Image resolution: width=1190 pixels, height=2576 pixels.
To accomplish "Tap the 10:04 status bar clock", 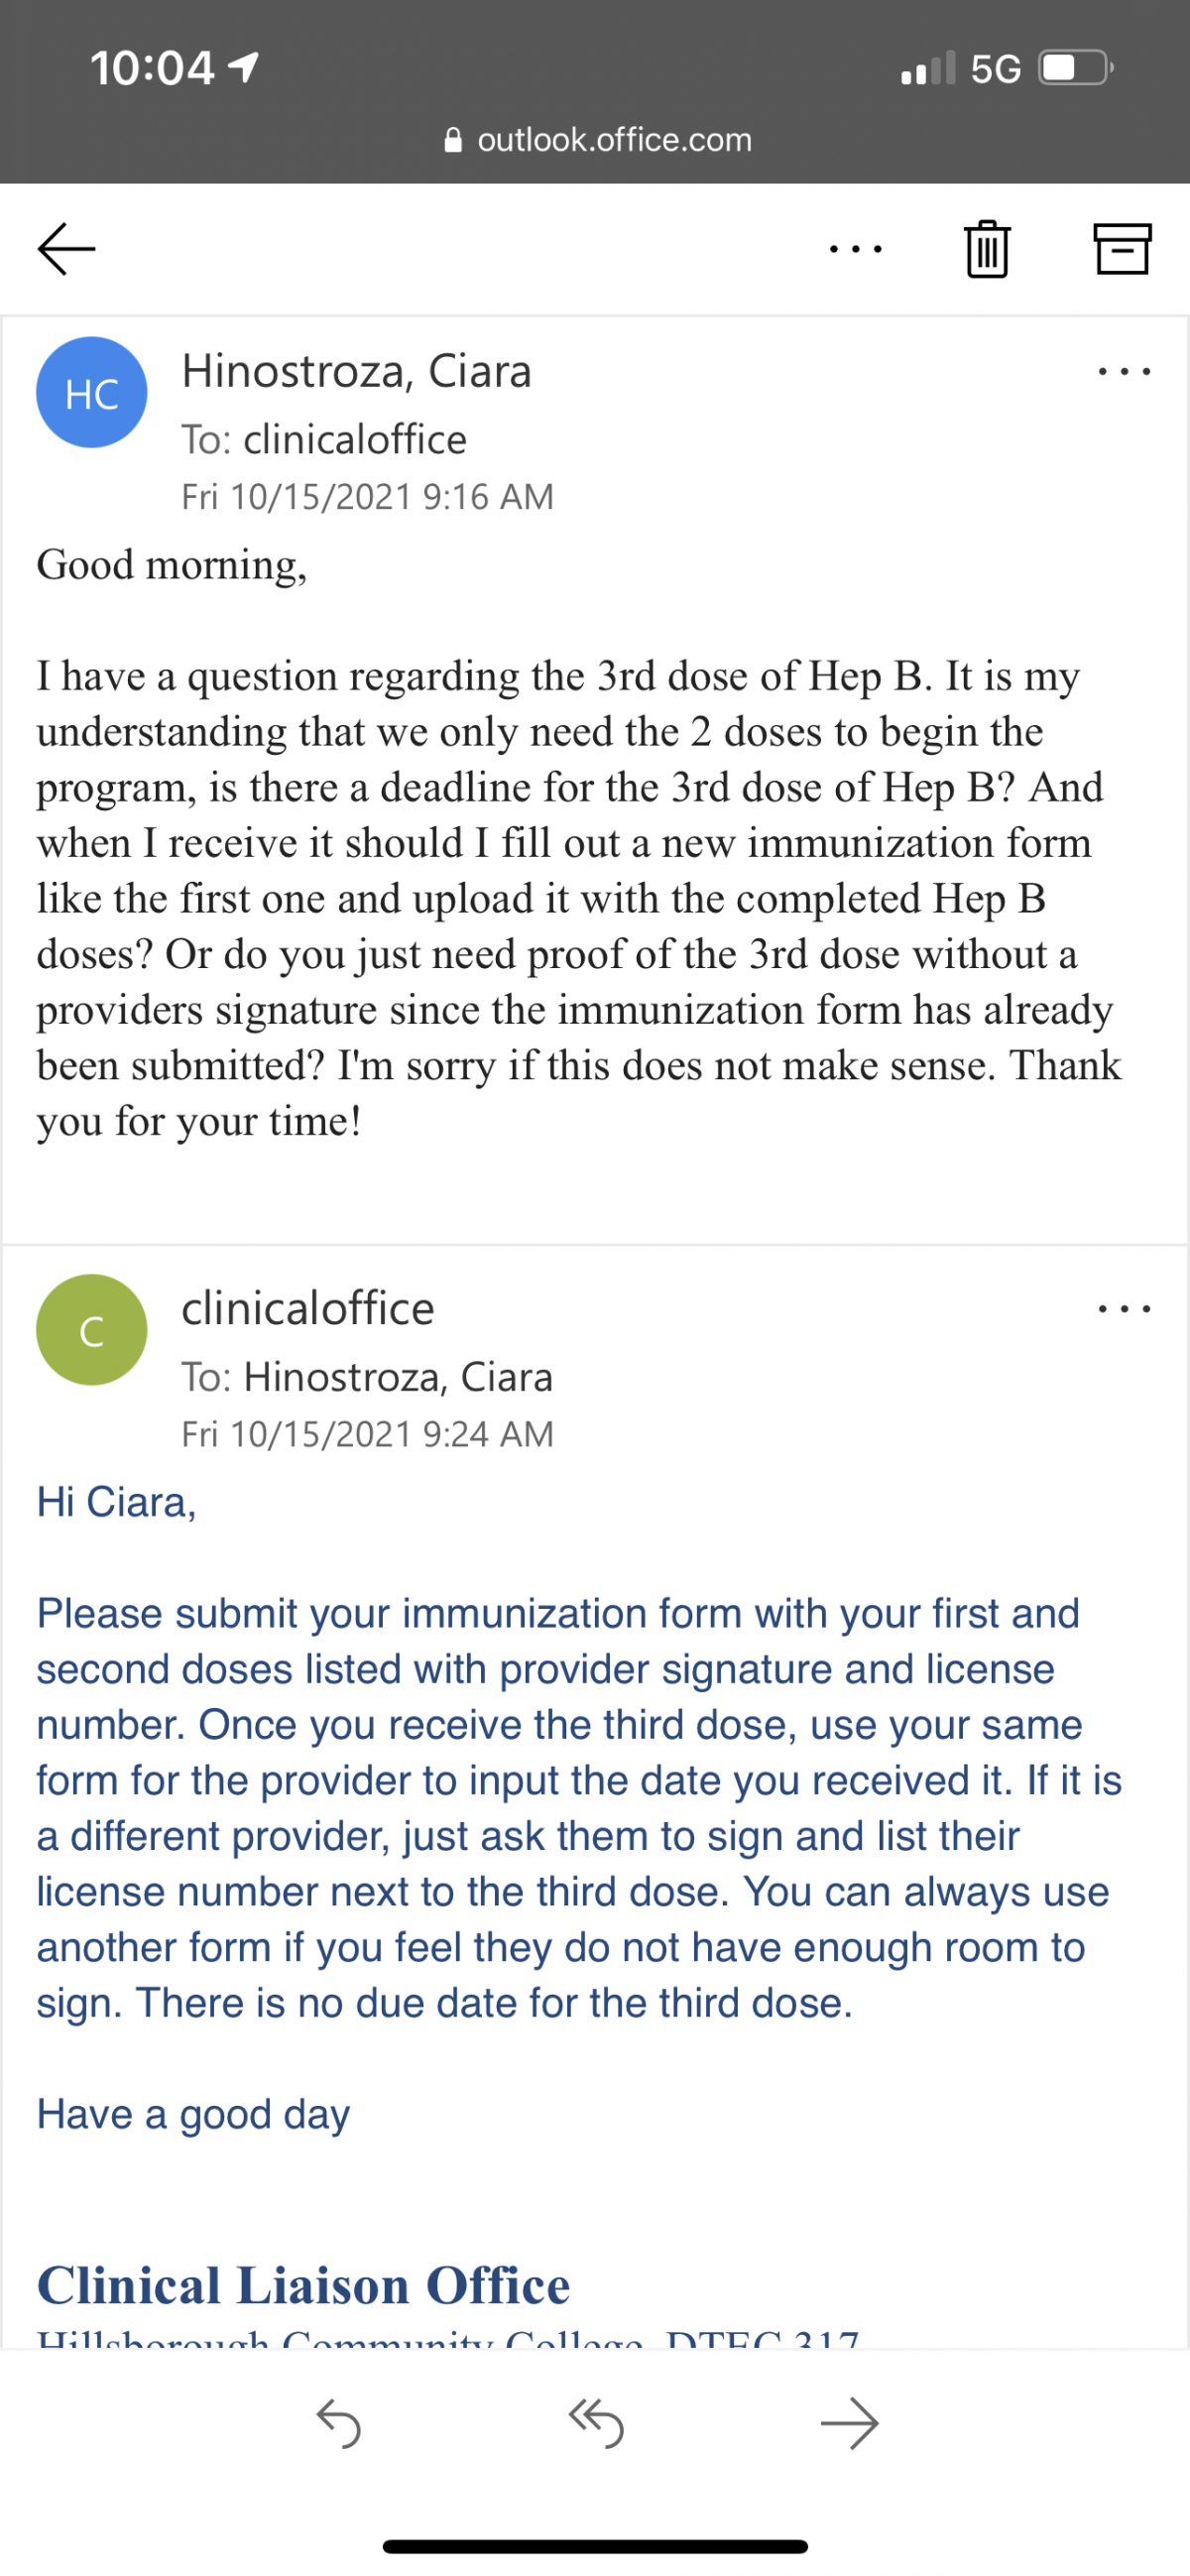I will (x=152, y=68).
